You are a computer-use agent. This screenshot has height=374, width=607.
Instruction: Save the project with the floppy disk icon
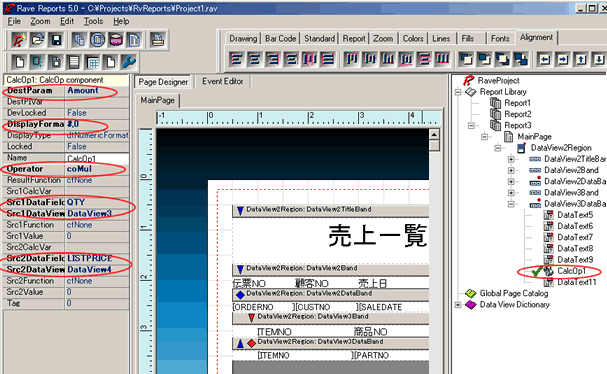(x=56, y=39)
